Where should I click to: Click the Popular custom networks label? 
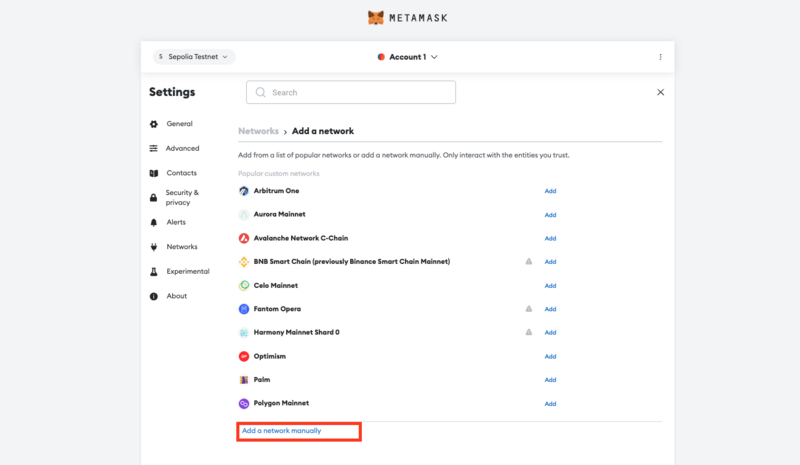point(279,174)
